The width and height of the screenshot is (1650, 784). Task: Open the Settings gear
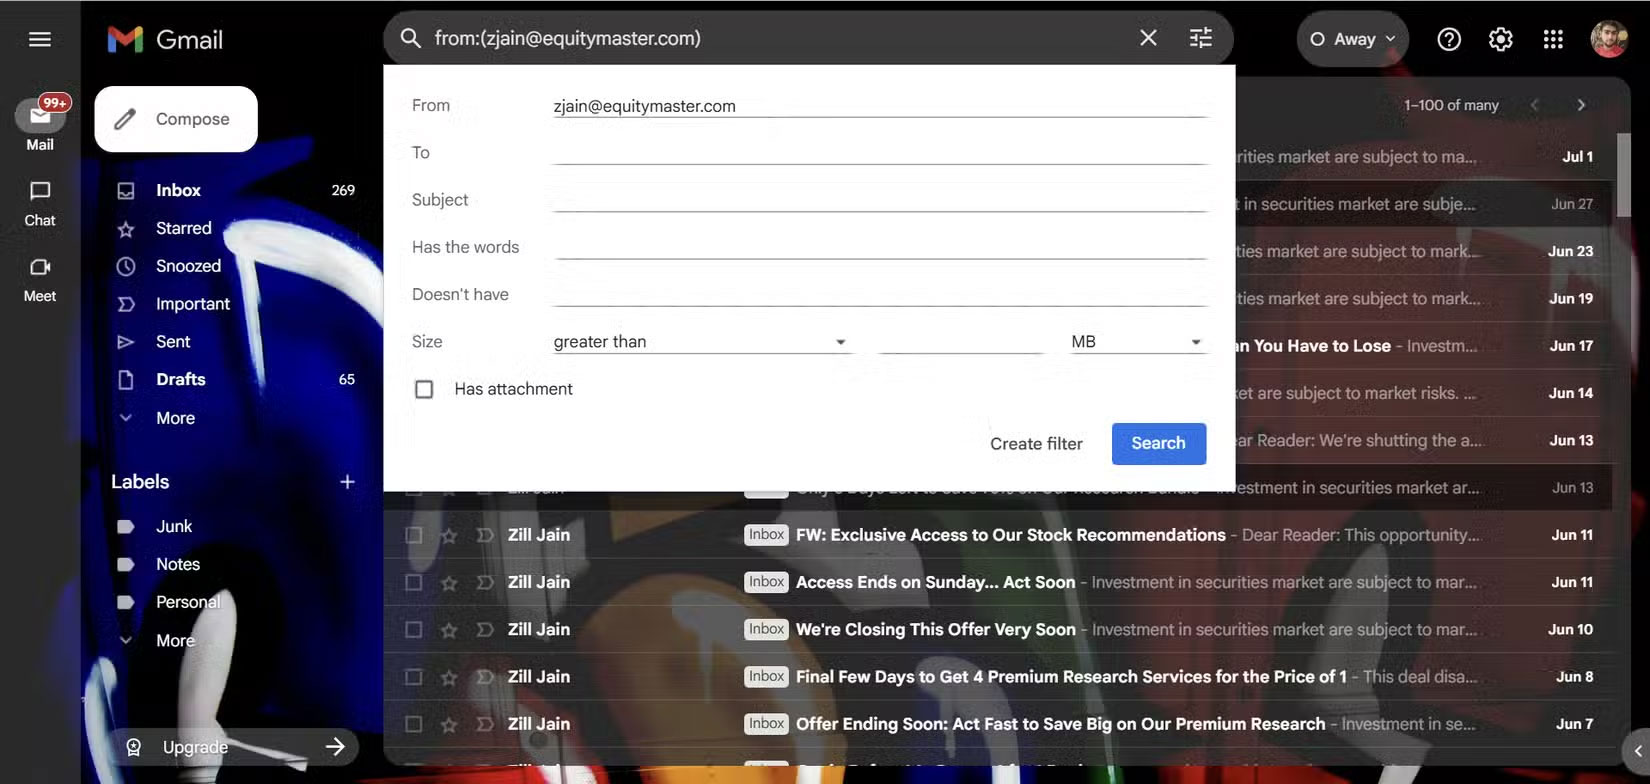[x=1500, y=39]
